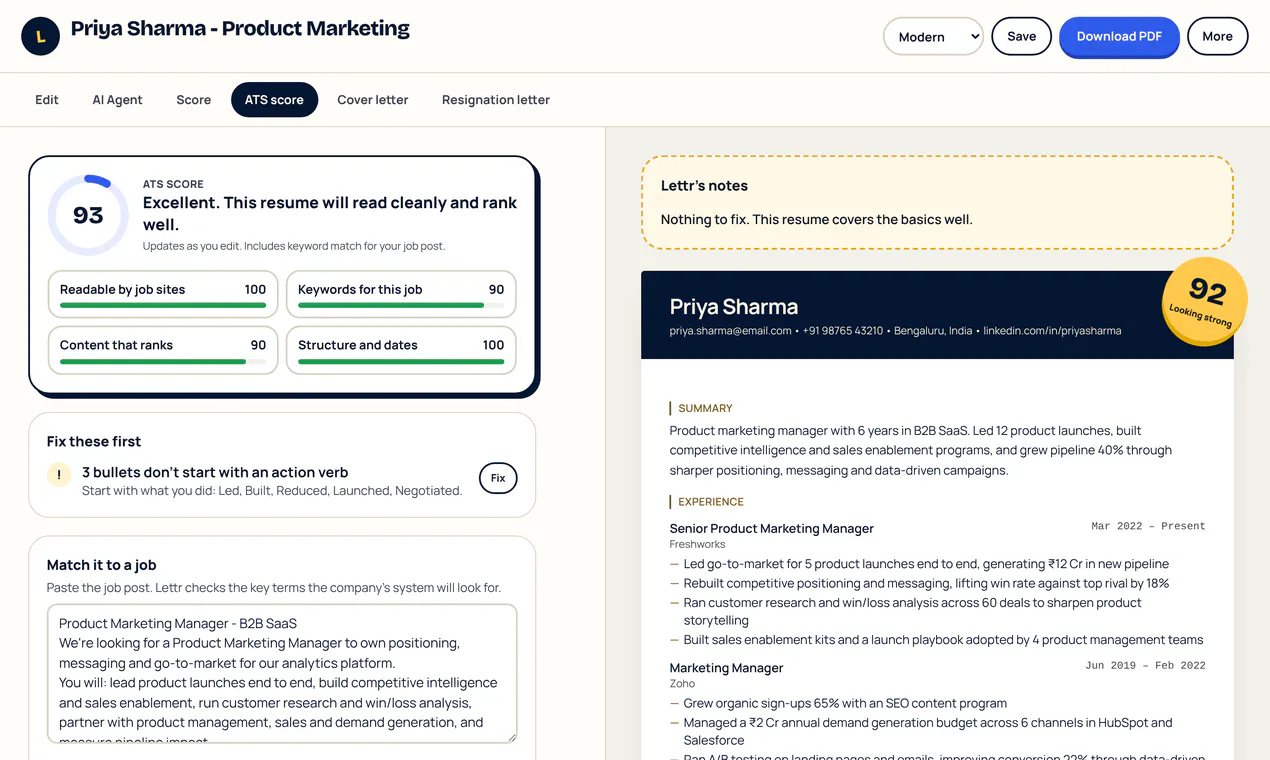Click the Lettr's notes box
The height and width of the screenshot is (760, 1270).
[x=937, y=202]
